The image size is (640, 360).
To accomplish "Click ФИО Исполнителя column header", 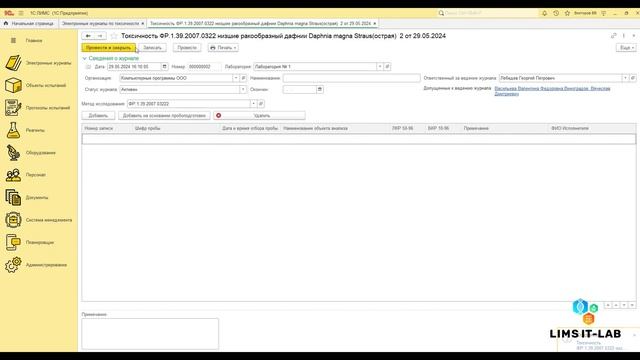I will (x=592, y=128).
